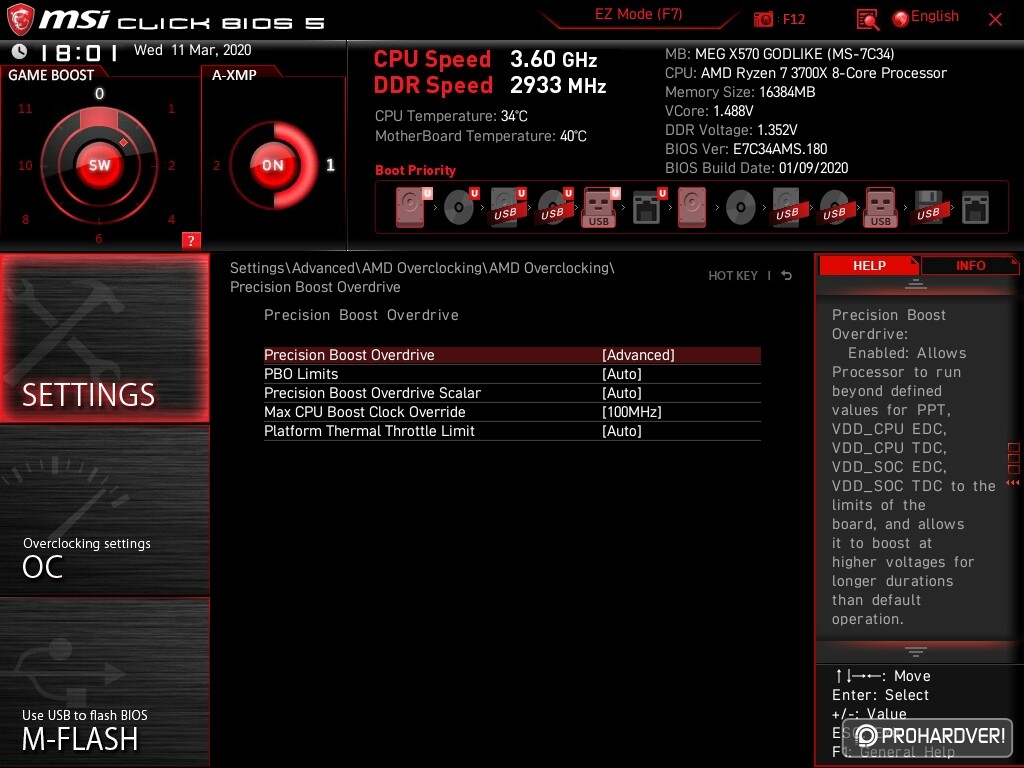Viewport: 1024px width, 768px height.
Task: Select the first USB hard drive boot icon
Action: 507,207
